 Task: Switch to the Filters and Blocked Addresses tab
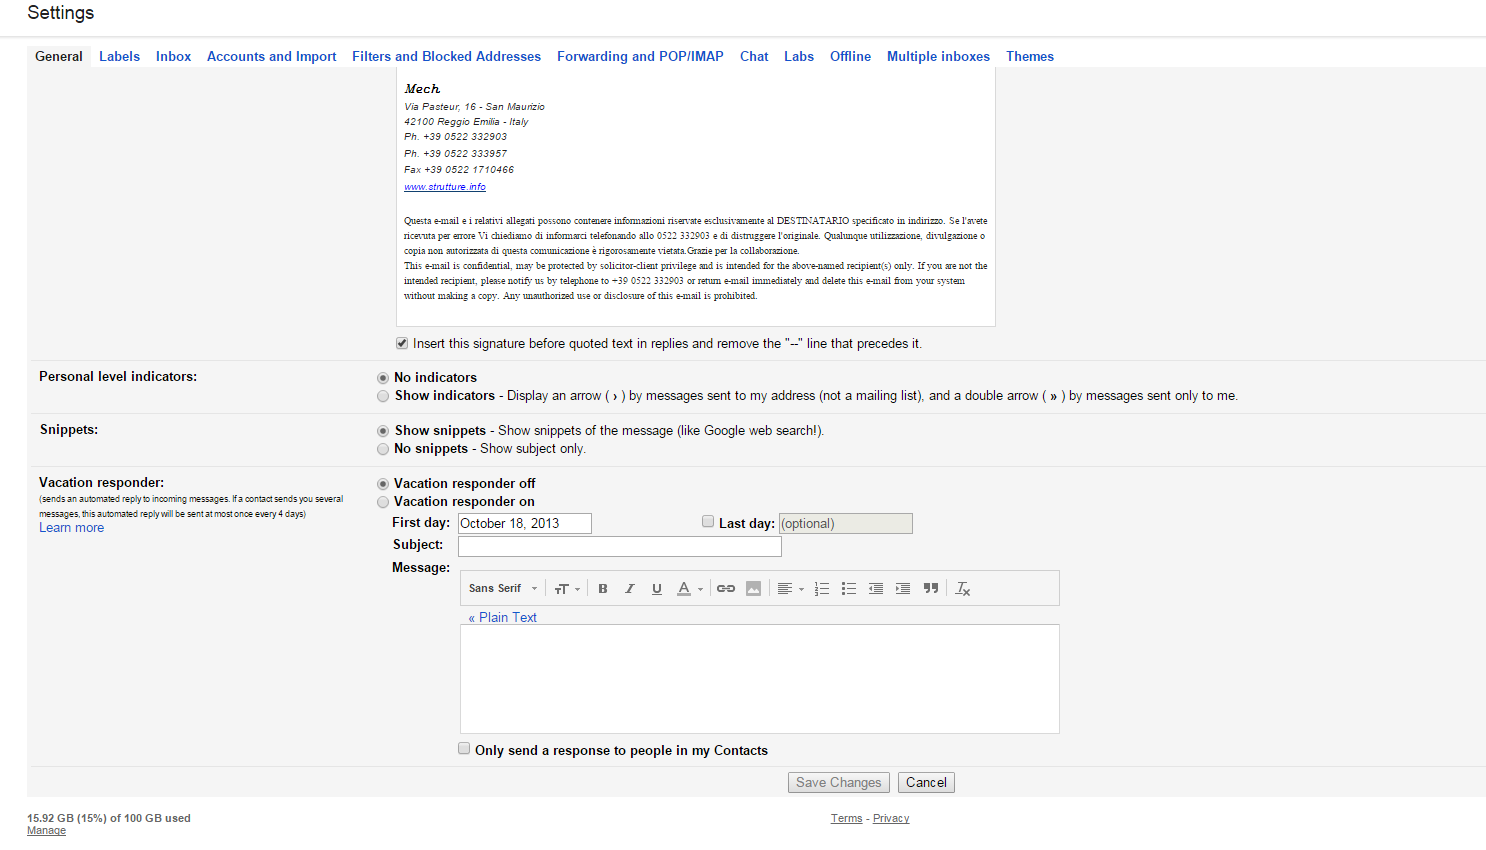point(446,57)
